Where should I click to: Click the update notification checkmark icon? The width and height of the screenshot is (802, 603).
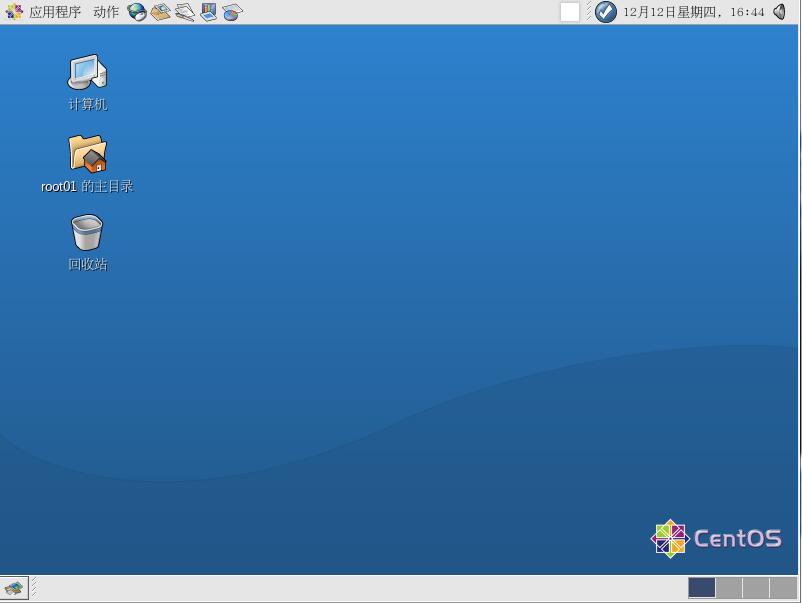[606, 12]
